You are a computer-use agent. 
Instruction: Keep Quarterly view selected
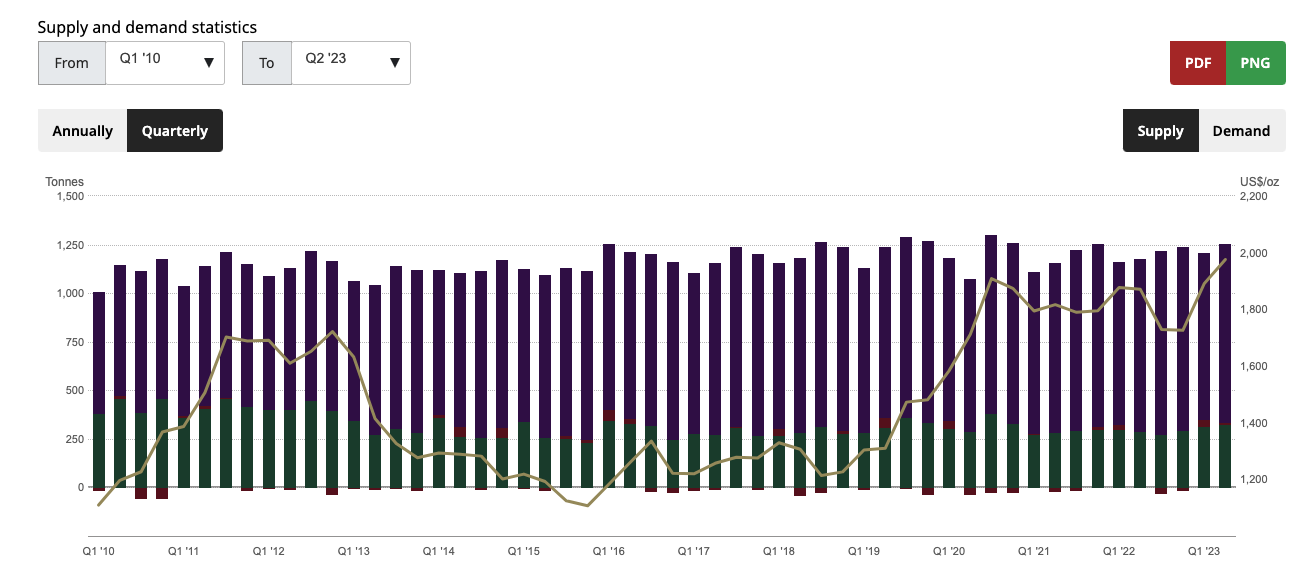pos(174,130)
